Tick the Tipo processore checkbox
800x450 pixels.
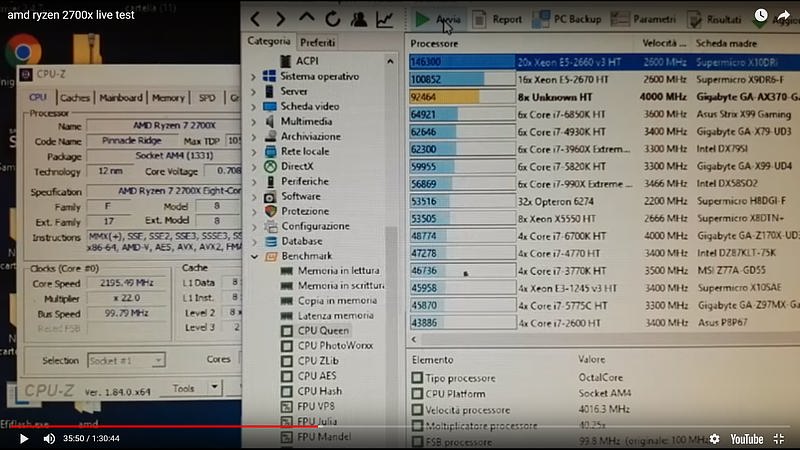click(417, 378)
